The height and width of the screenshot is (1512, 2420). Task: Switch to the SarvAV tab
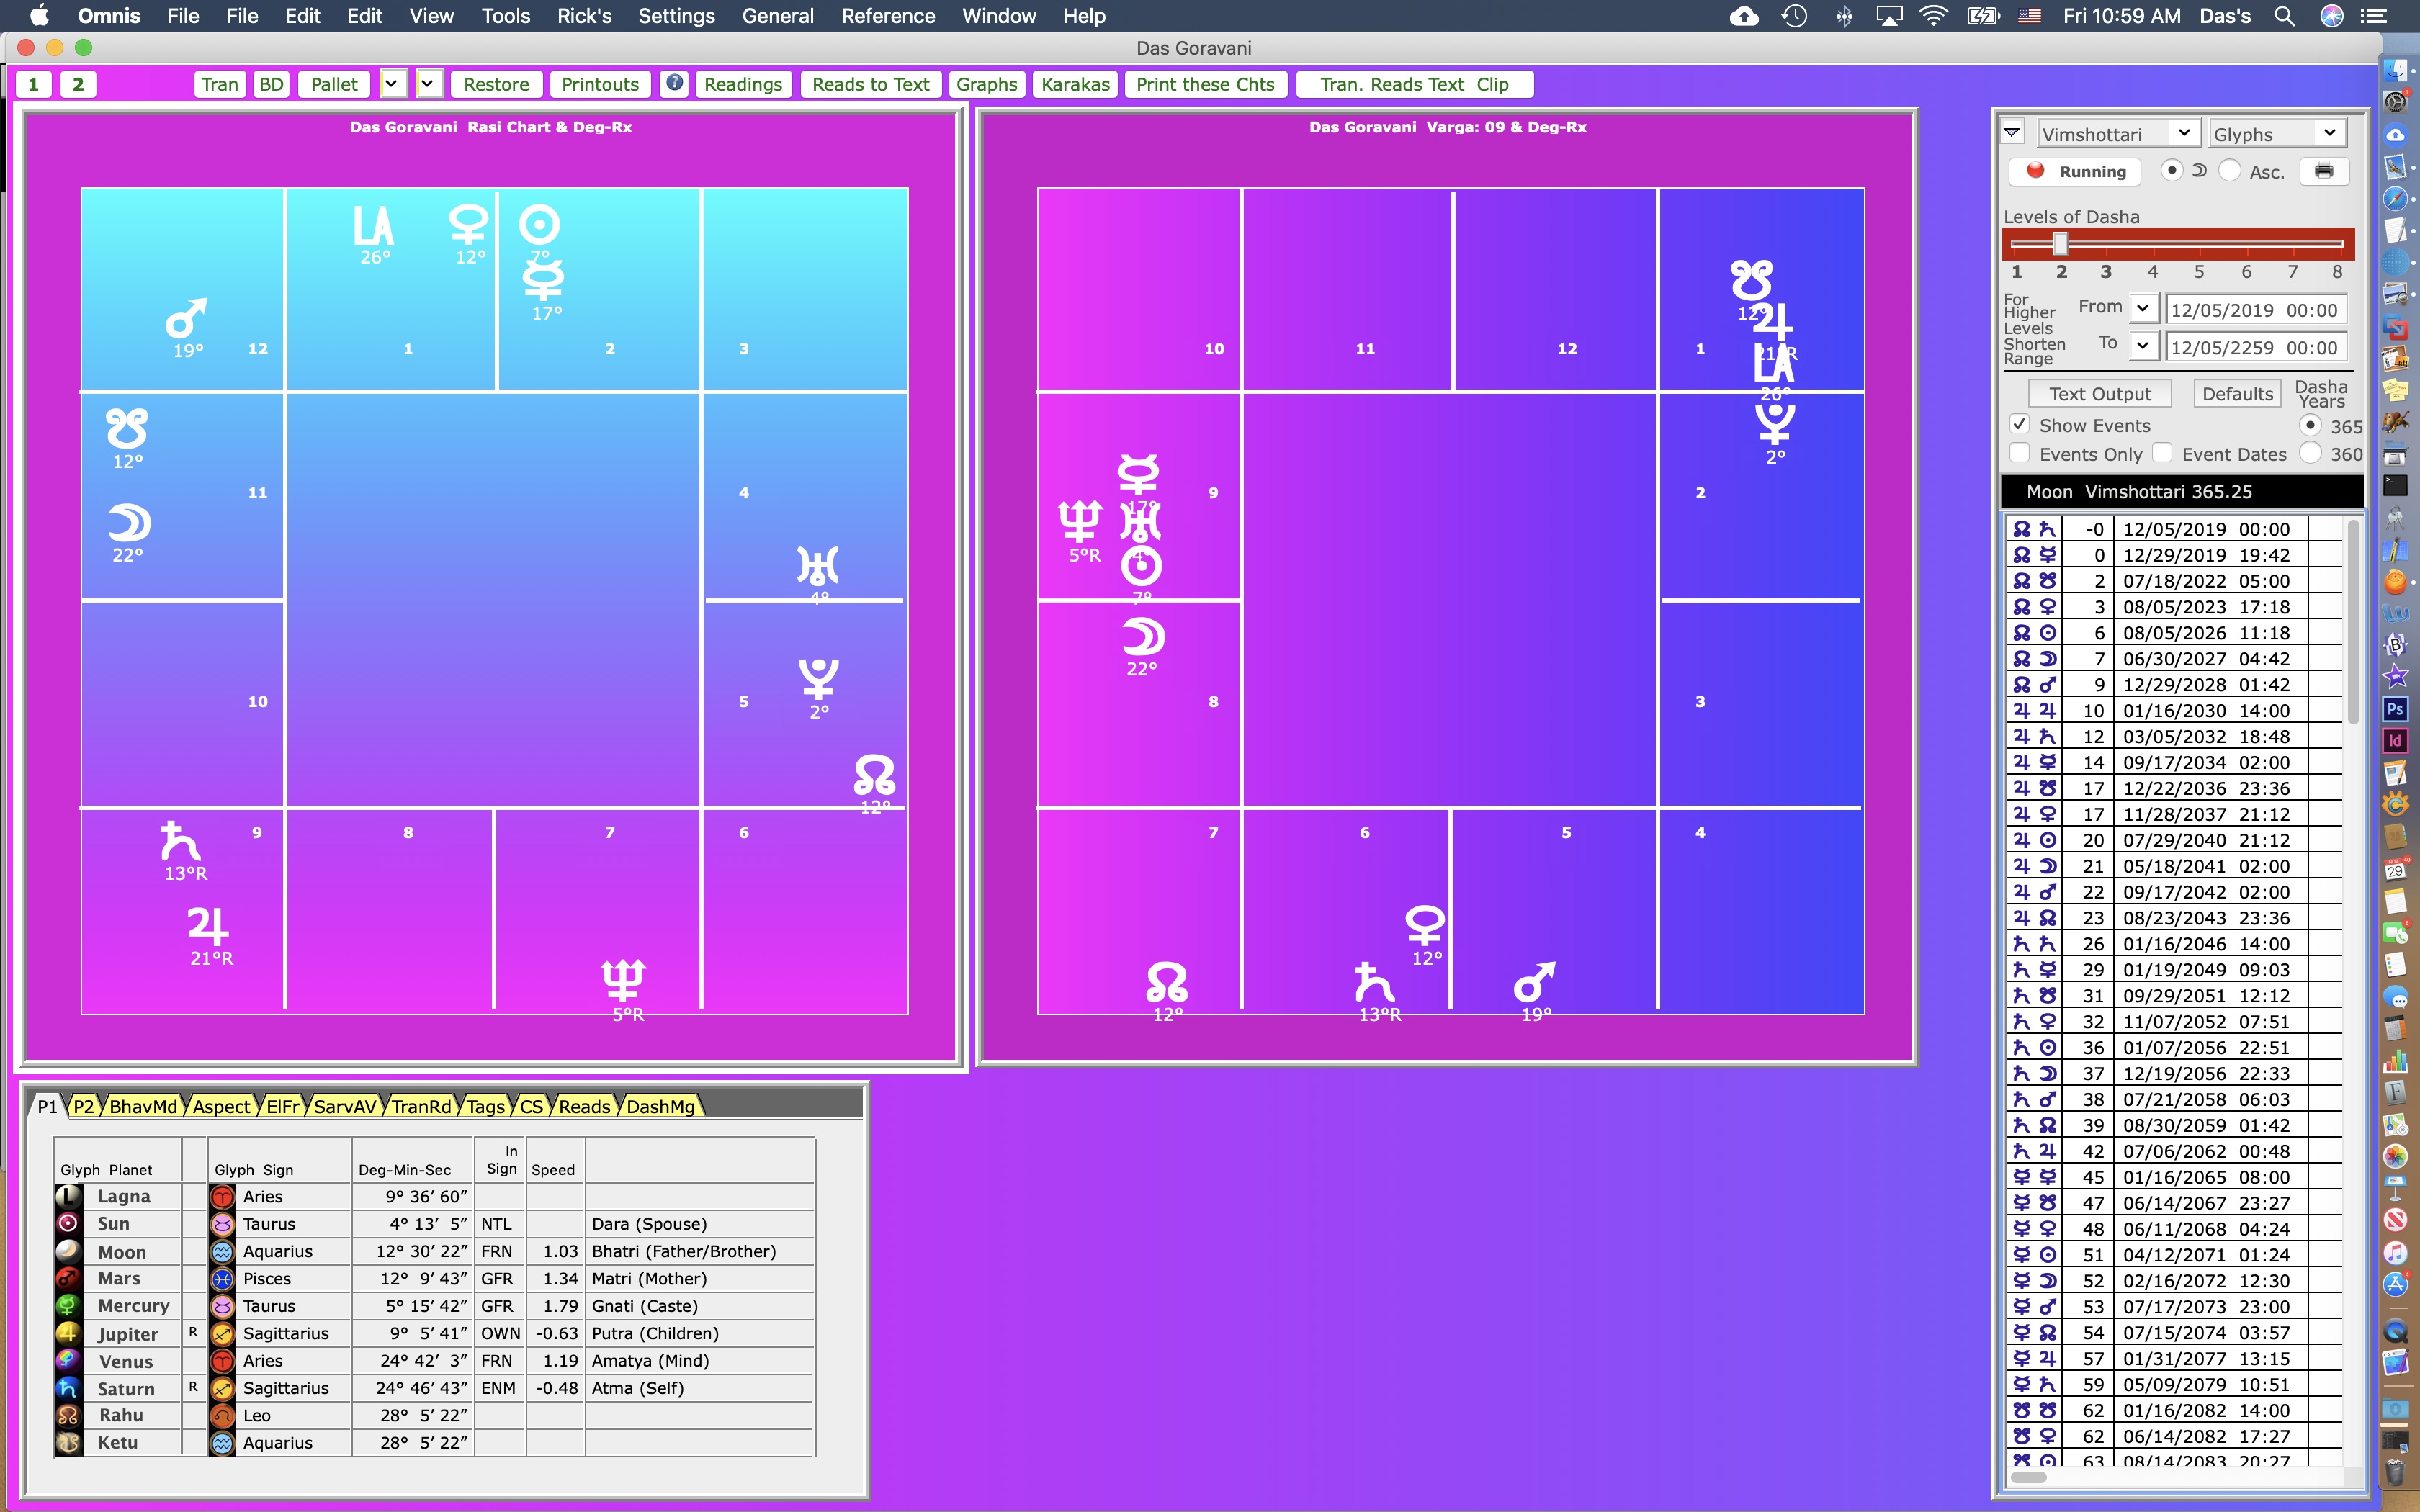pos(344,1106)
